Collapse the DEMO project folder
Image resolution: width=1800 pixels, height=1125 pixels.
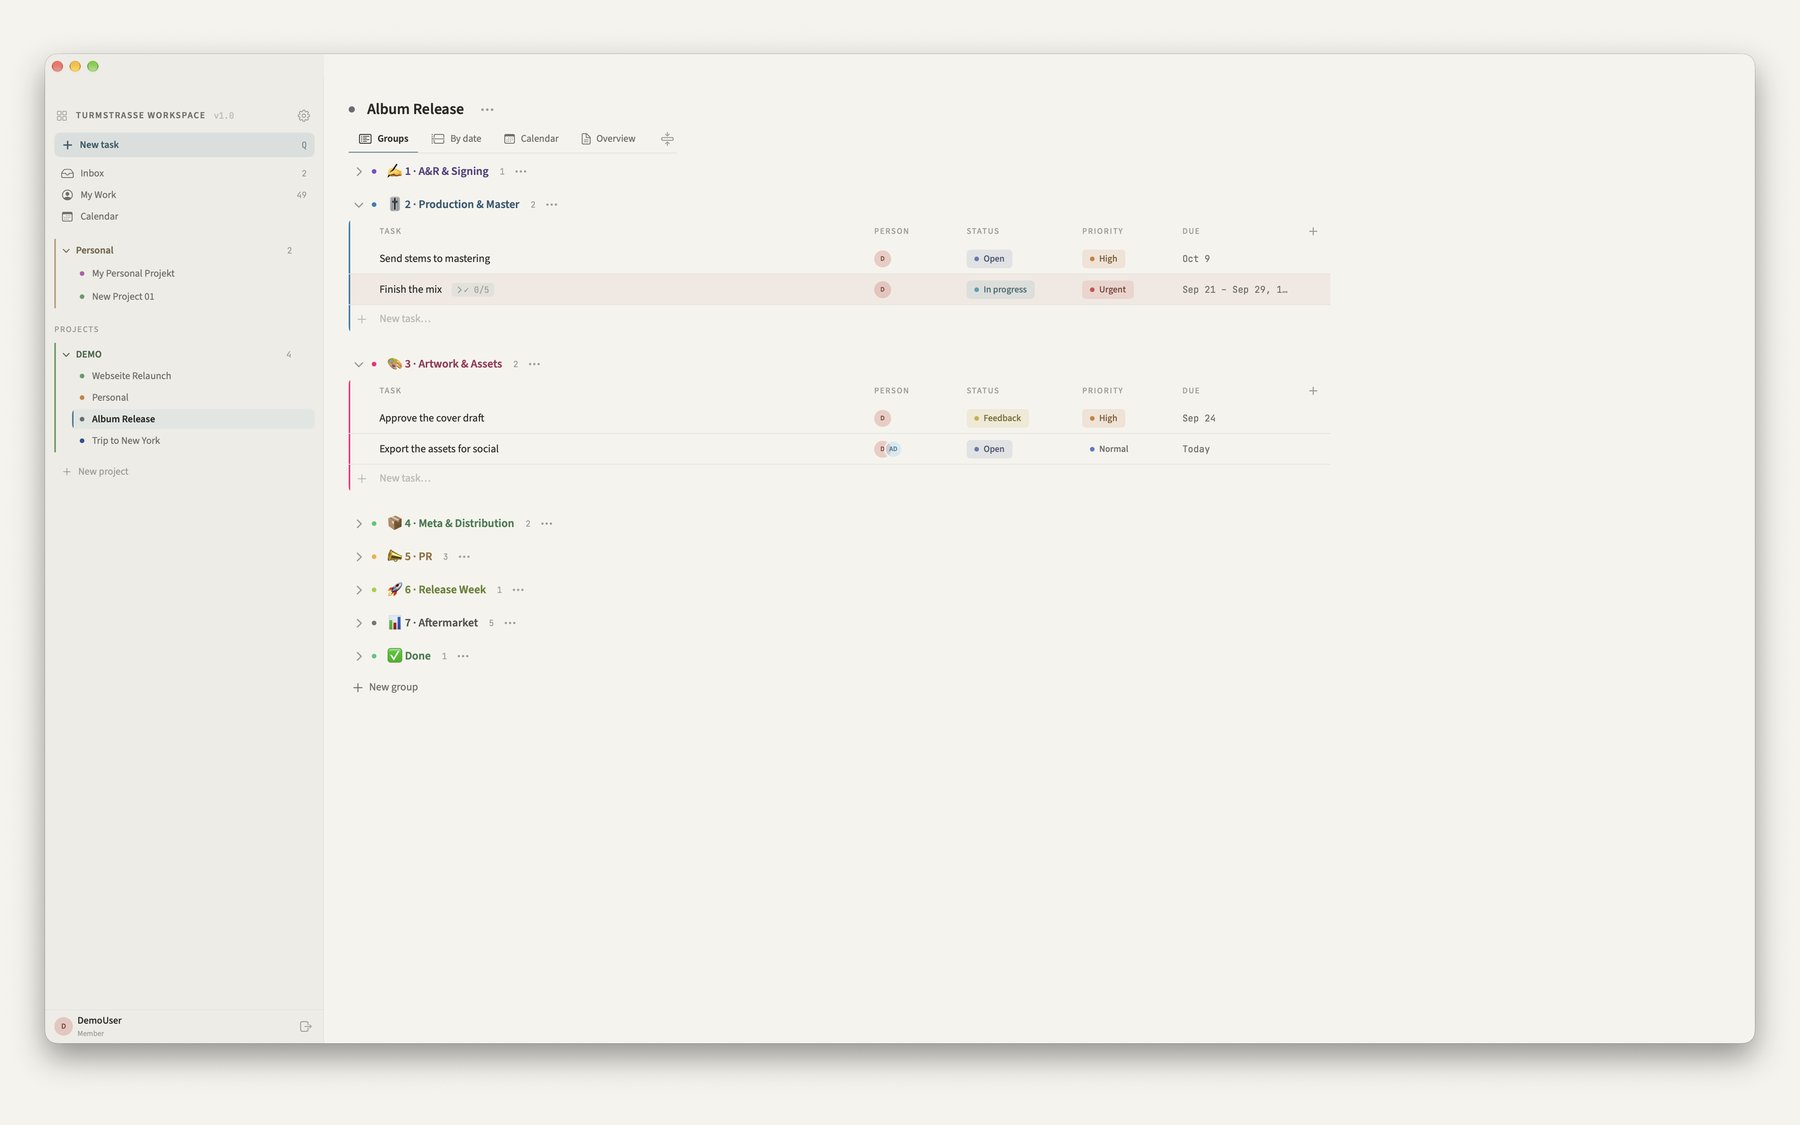(66, 354)
